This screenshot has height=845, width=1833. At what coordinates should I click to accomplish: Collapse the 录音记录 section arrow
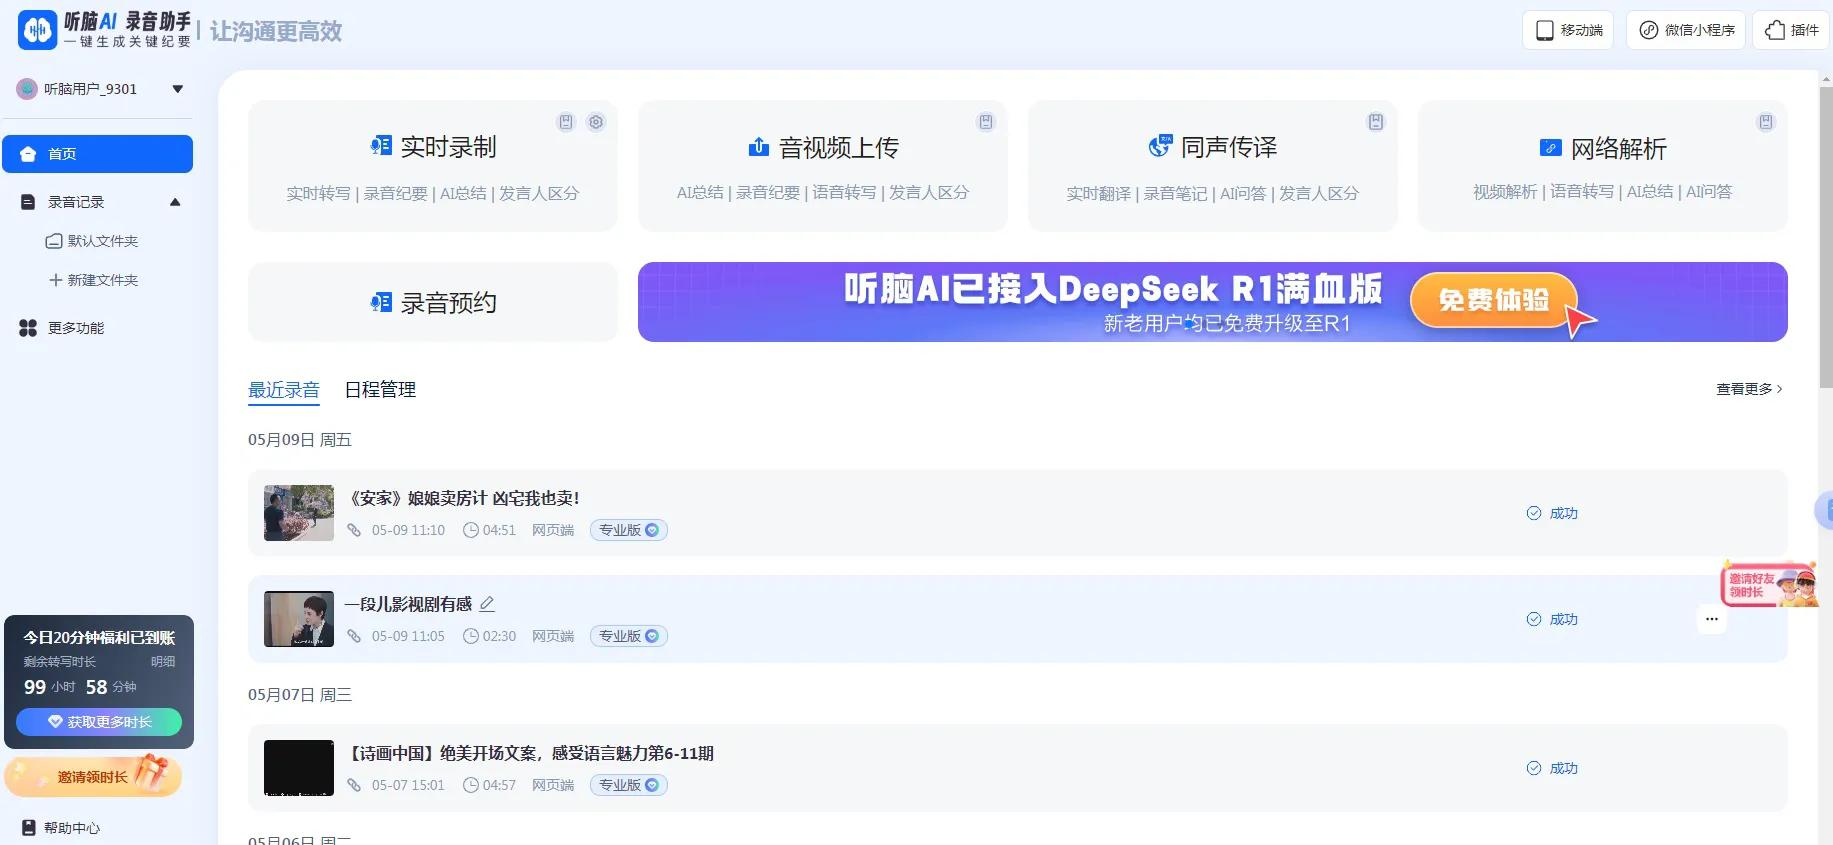point(175,202)
